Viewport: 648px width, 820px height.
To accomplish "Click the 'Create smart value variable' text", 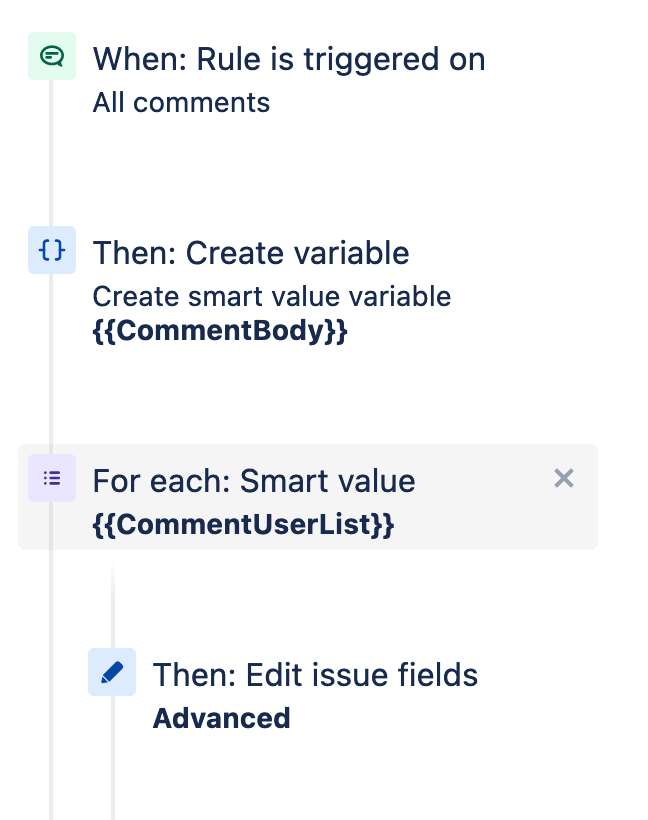I will point(271,296).
